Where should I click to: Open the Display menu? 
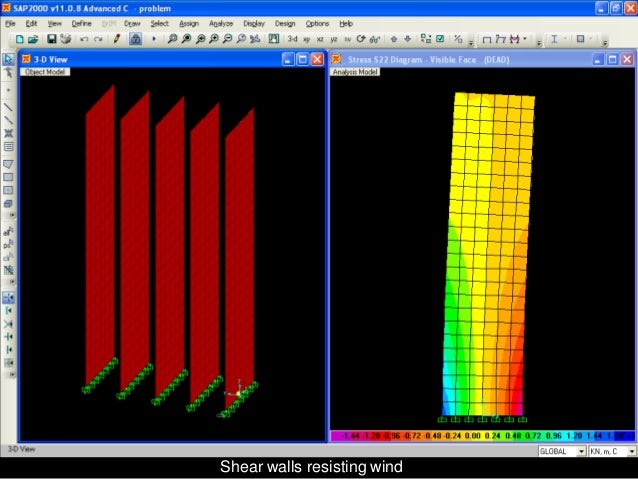click(254, 24)
